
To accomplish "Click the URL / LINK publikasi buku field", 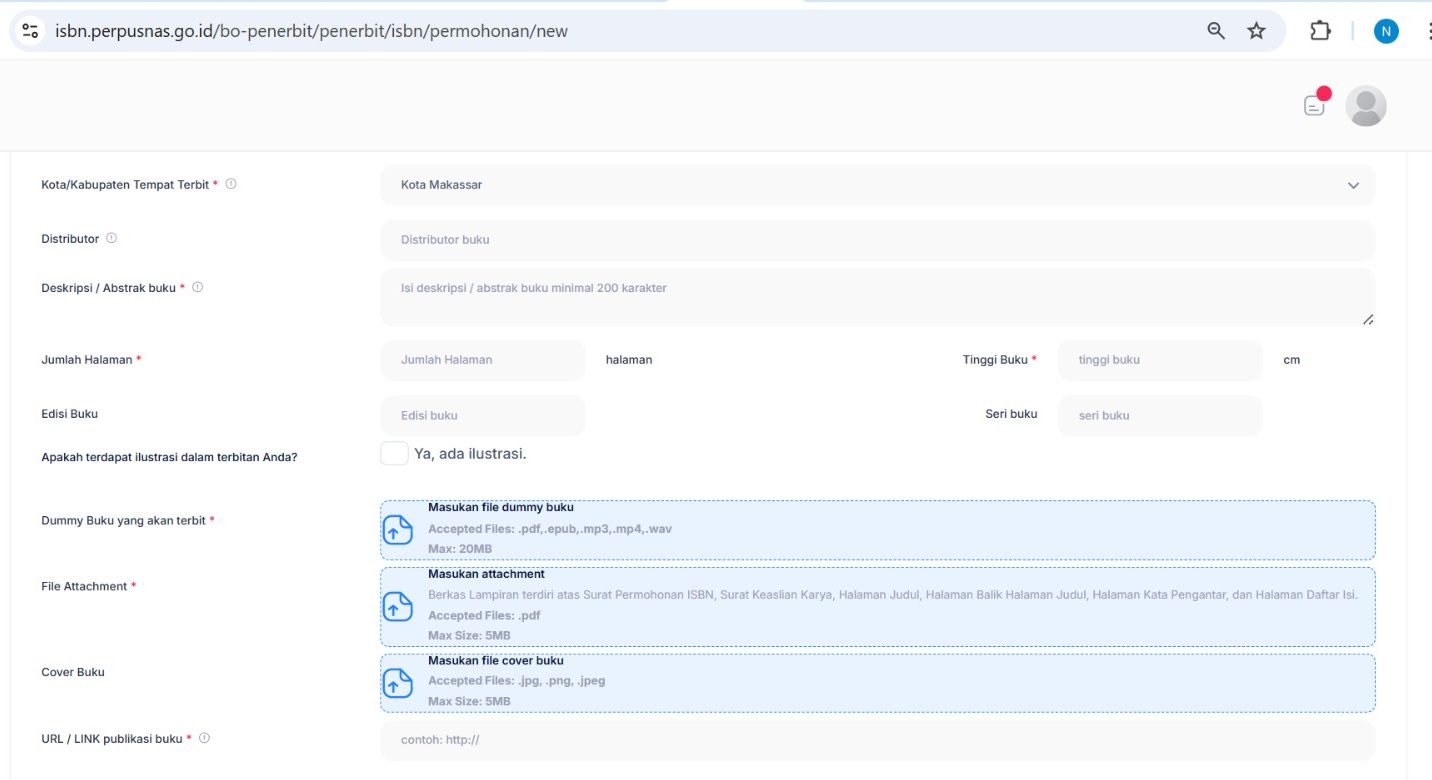I will [876, 741].
